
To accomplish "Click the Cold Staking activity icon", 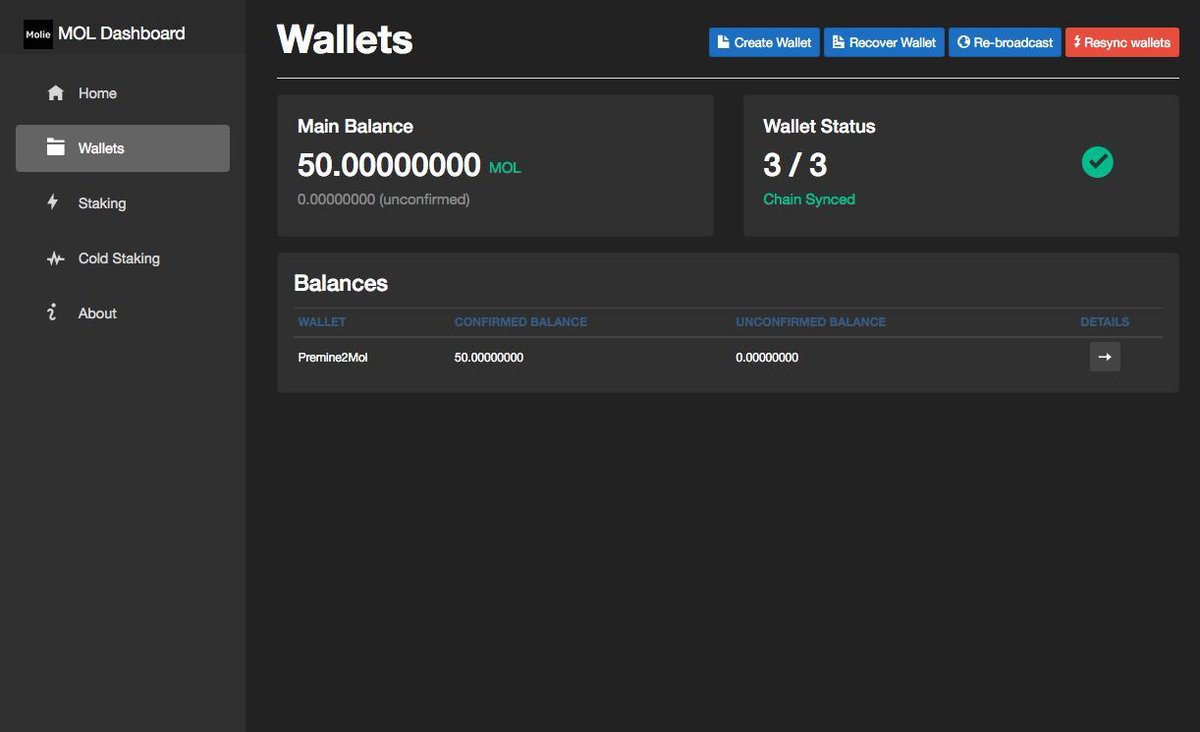I will coord(53,258).
